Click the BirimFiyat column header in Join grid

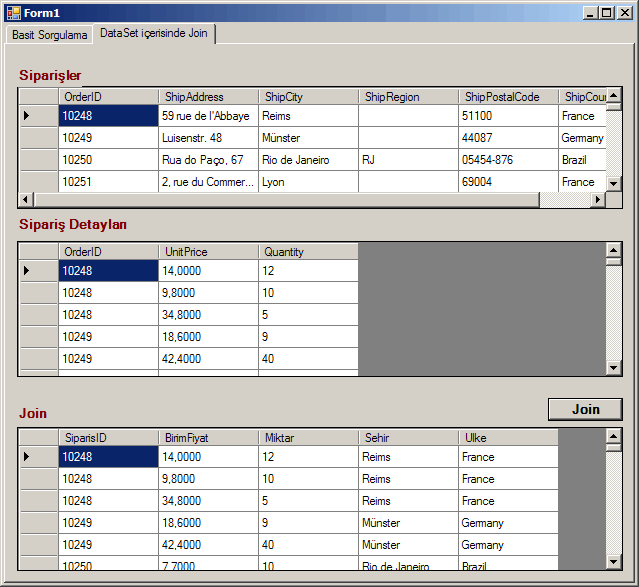click(208, 438)
